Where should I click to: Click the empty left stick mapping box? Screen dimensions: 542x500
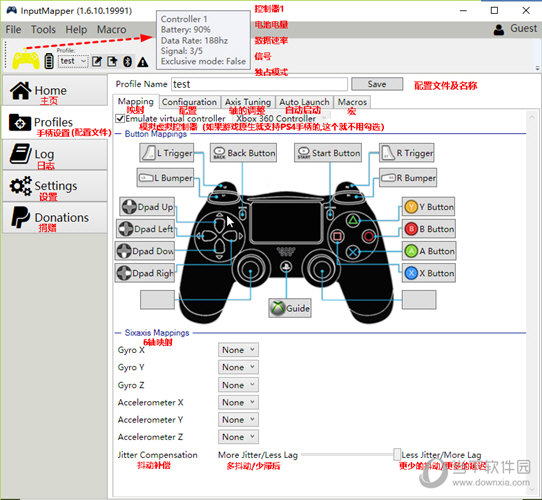[x=157, y=300]
